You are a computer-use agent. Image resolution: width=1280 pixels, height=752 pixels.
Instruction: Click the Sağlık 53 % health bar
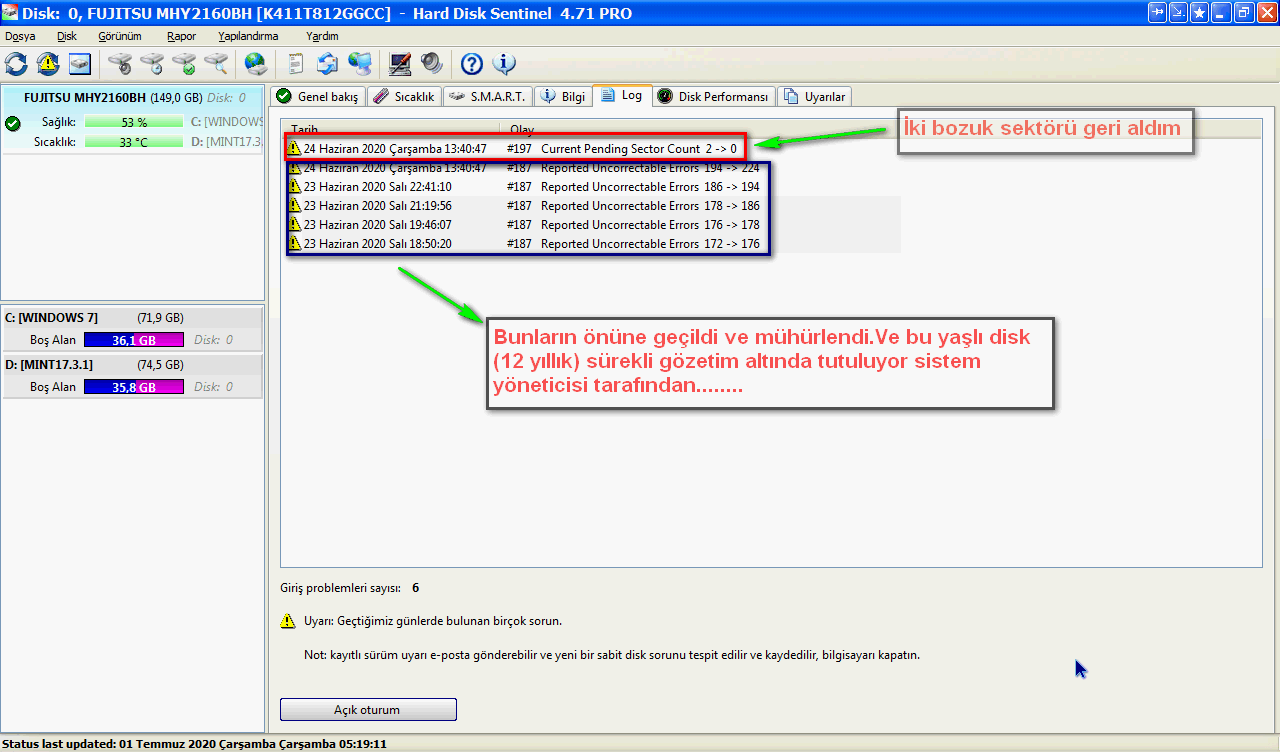click(x=134, y=122)
